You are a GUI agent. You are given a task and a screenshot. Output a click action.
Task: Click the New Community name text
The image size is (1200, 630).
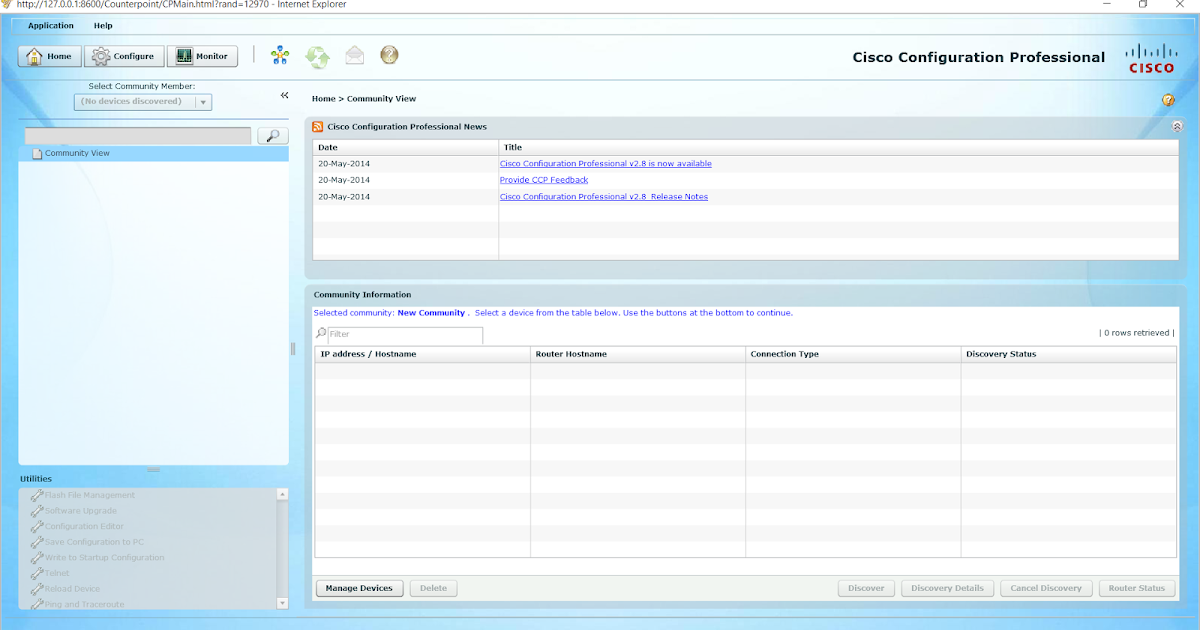[x=431, y=313]
